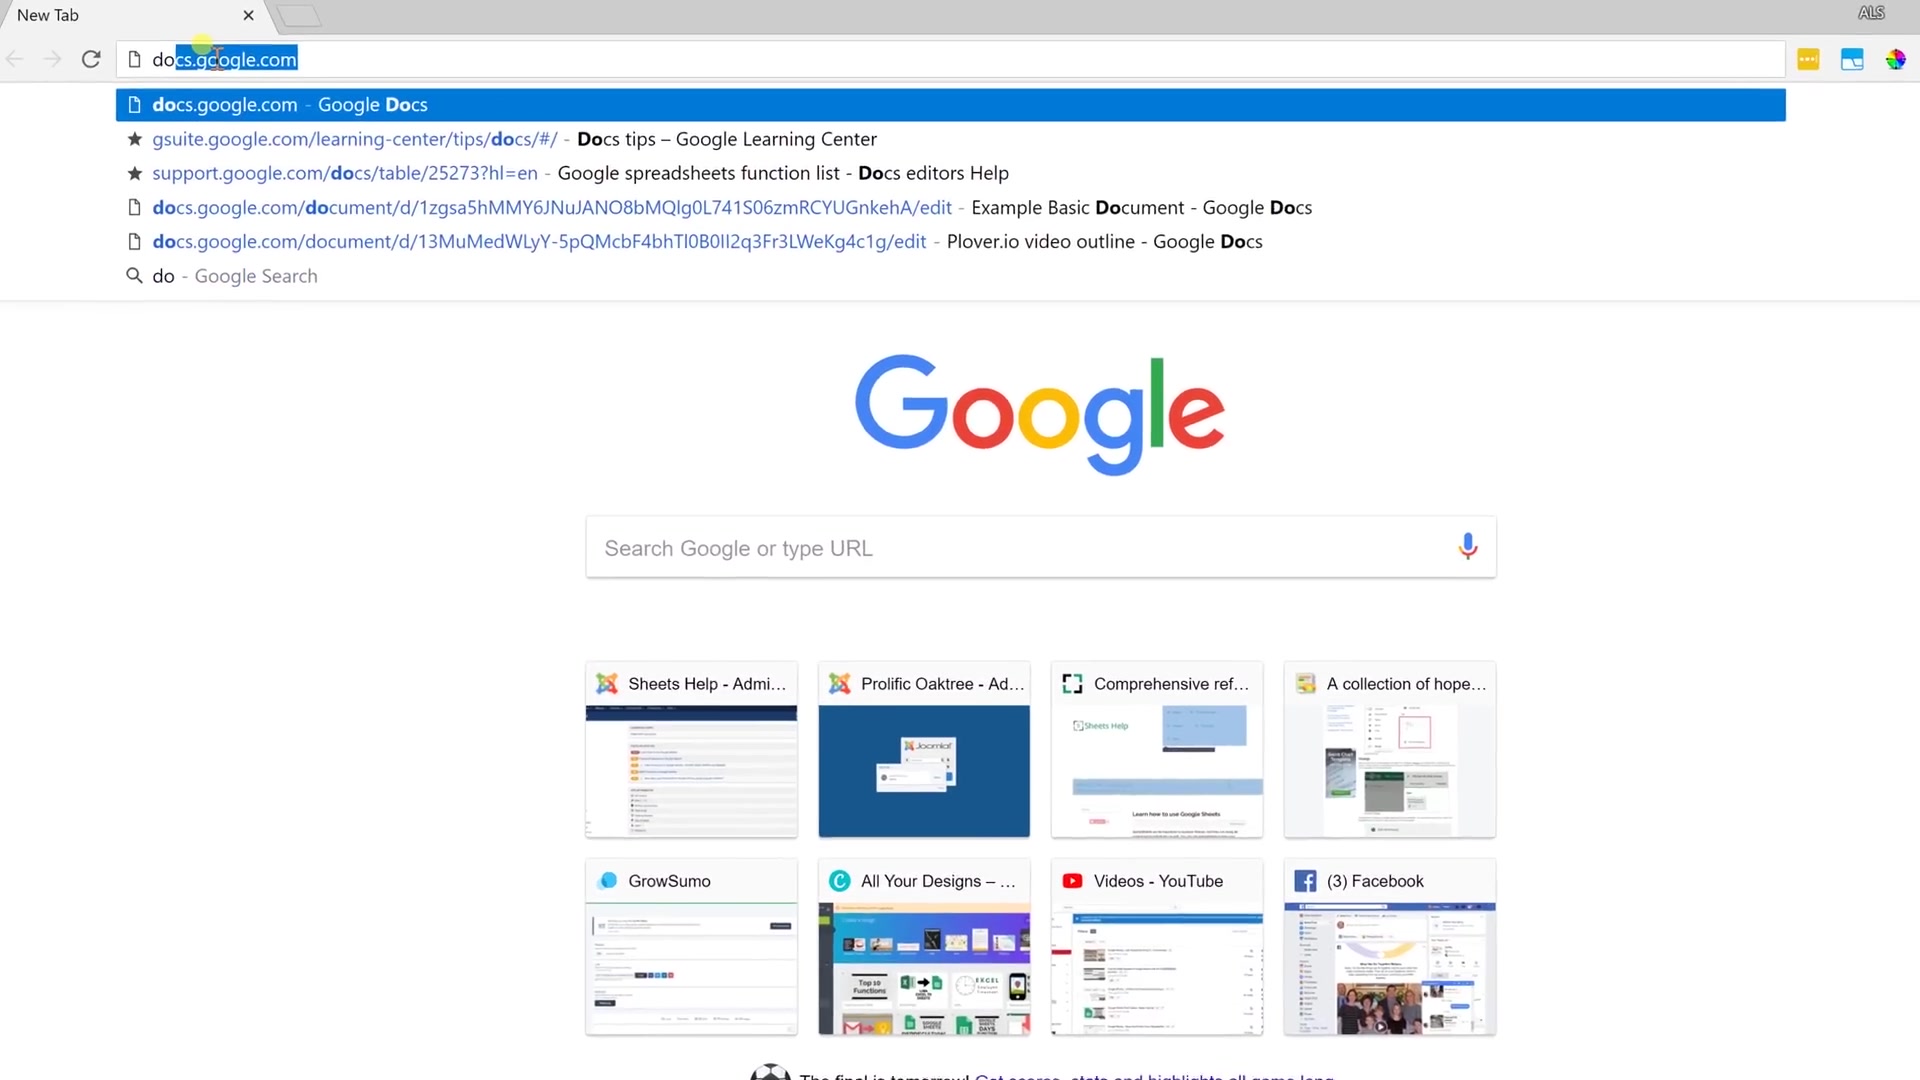Screen dimensions: 1920x1080
Task: Click the star icon beside gsuite.google.com suggestion
Action: tap(134, 139)
